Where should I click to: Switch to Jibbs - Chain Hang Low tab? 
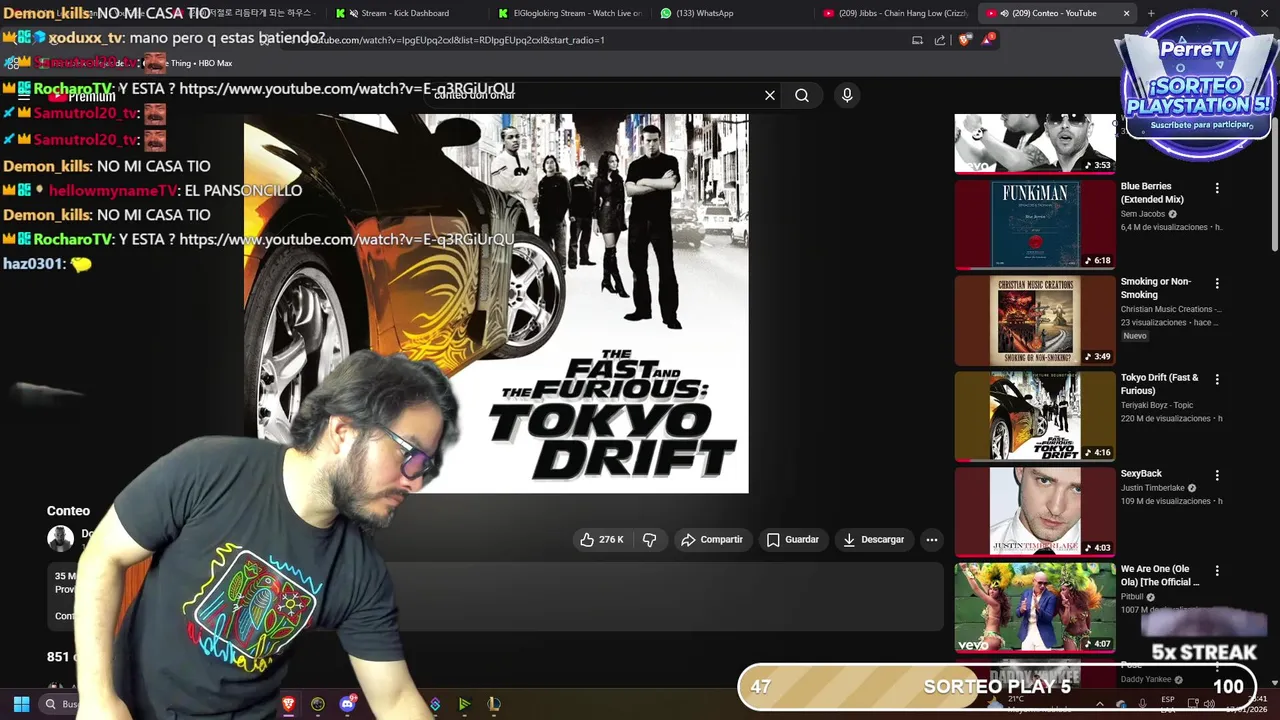(894, 13)
